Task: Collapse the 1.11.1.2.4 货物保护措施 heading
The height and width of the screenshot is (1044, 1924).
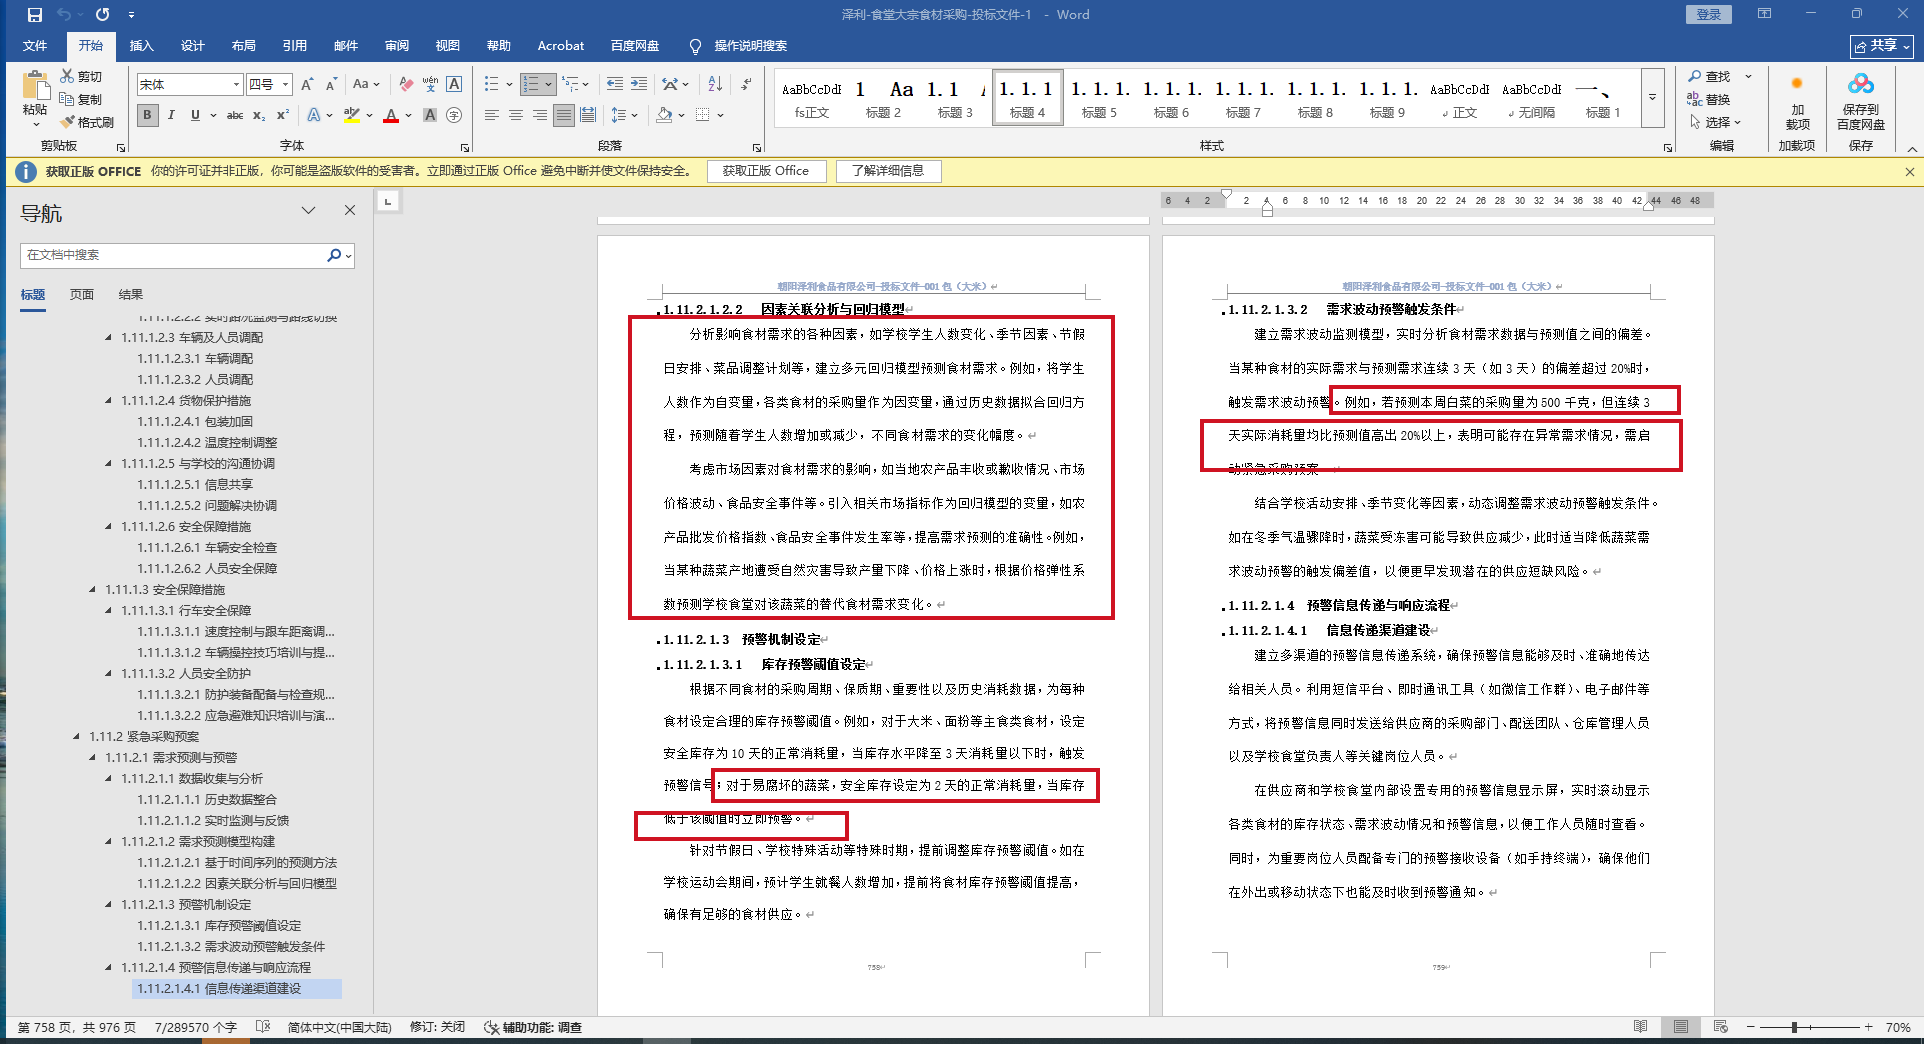Action: tap(109, 400)
